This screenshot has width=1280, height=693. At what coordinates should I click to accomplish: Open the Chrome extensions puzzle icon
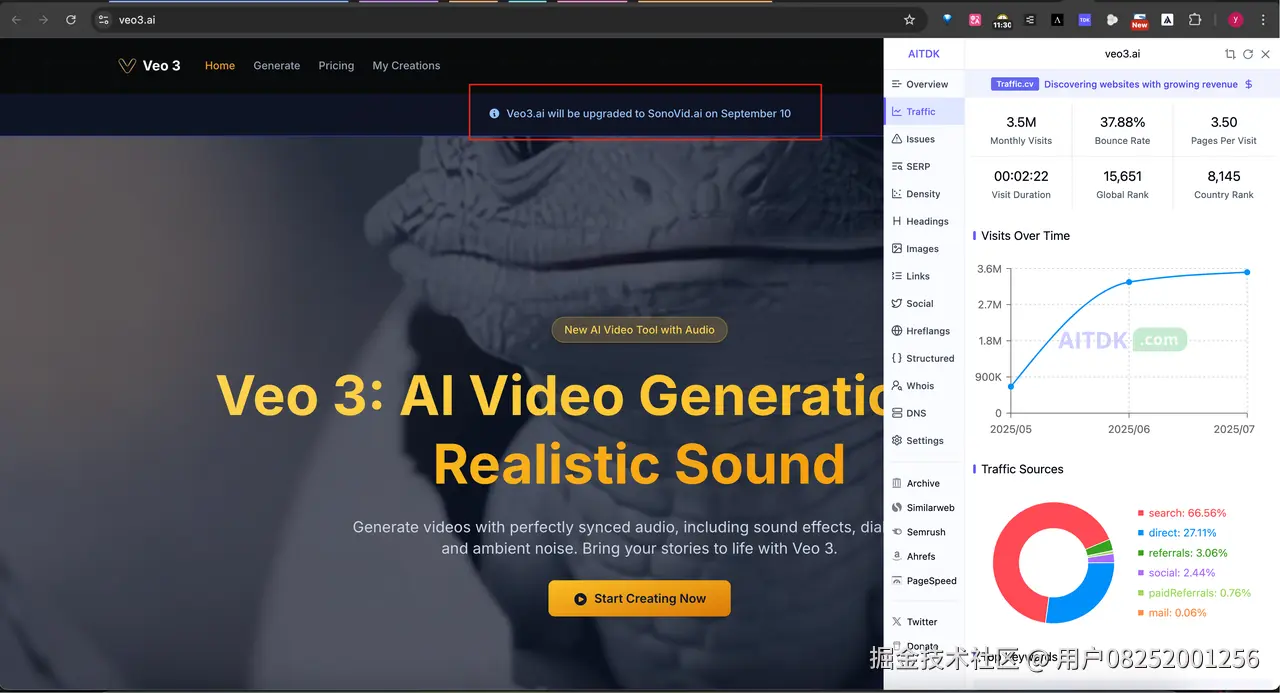click(1194, 20)
